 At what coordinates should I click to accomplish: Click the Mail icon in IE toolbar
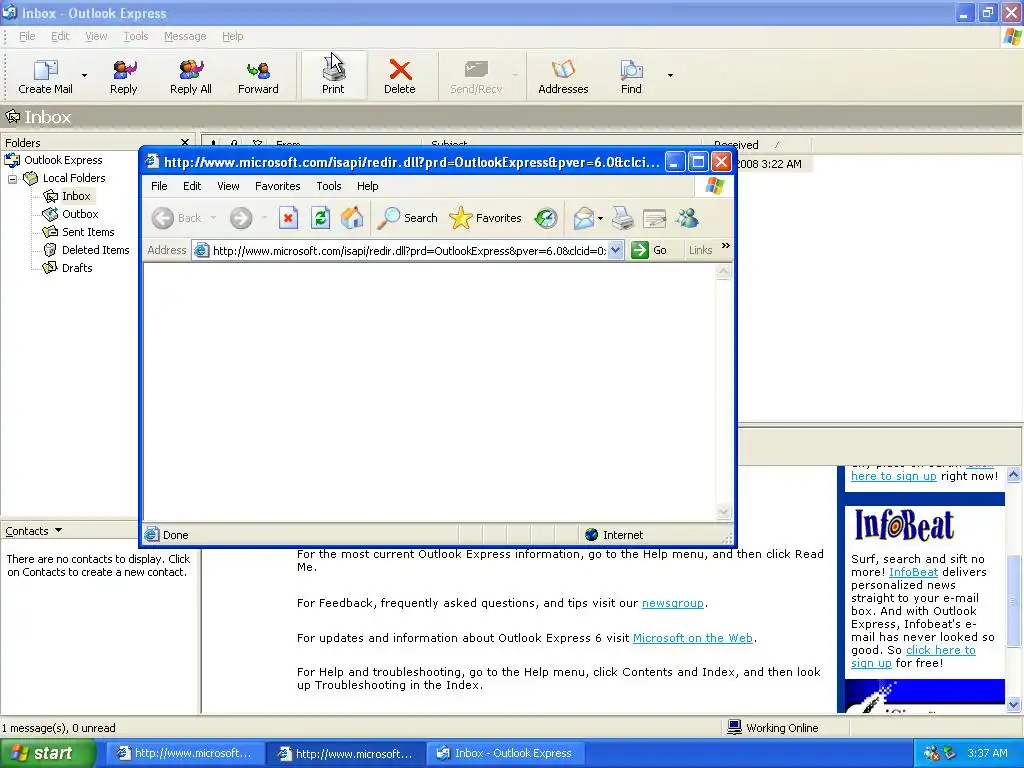click(x=584, y=218)
